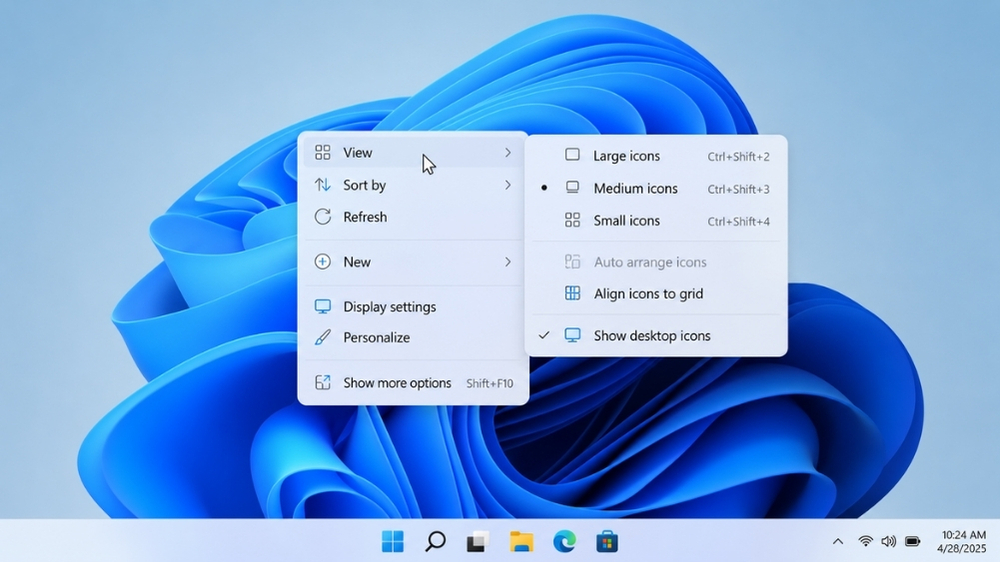The height and width of the screenshot is (562, 1000).
Task: Select Personalize in the context menu
Action: (x=413, y=337)
